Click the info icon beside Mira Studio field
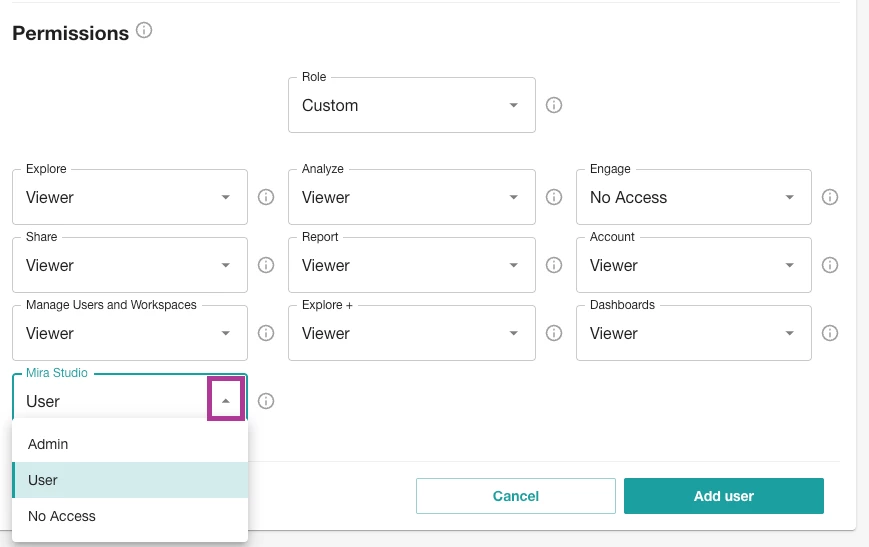This screenshot has width=869, height=547. 266,401
